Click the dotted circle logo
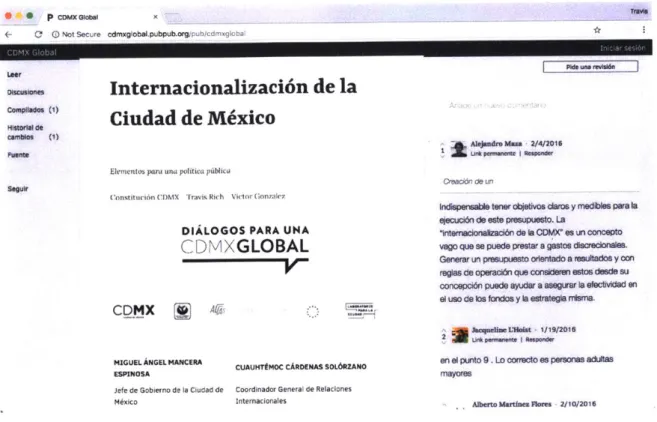657x422 pixels. pos(313,312)
